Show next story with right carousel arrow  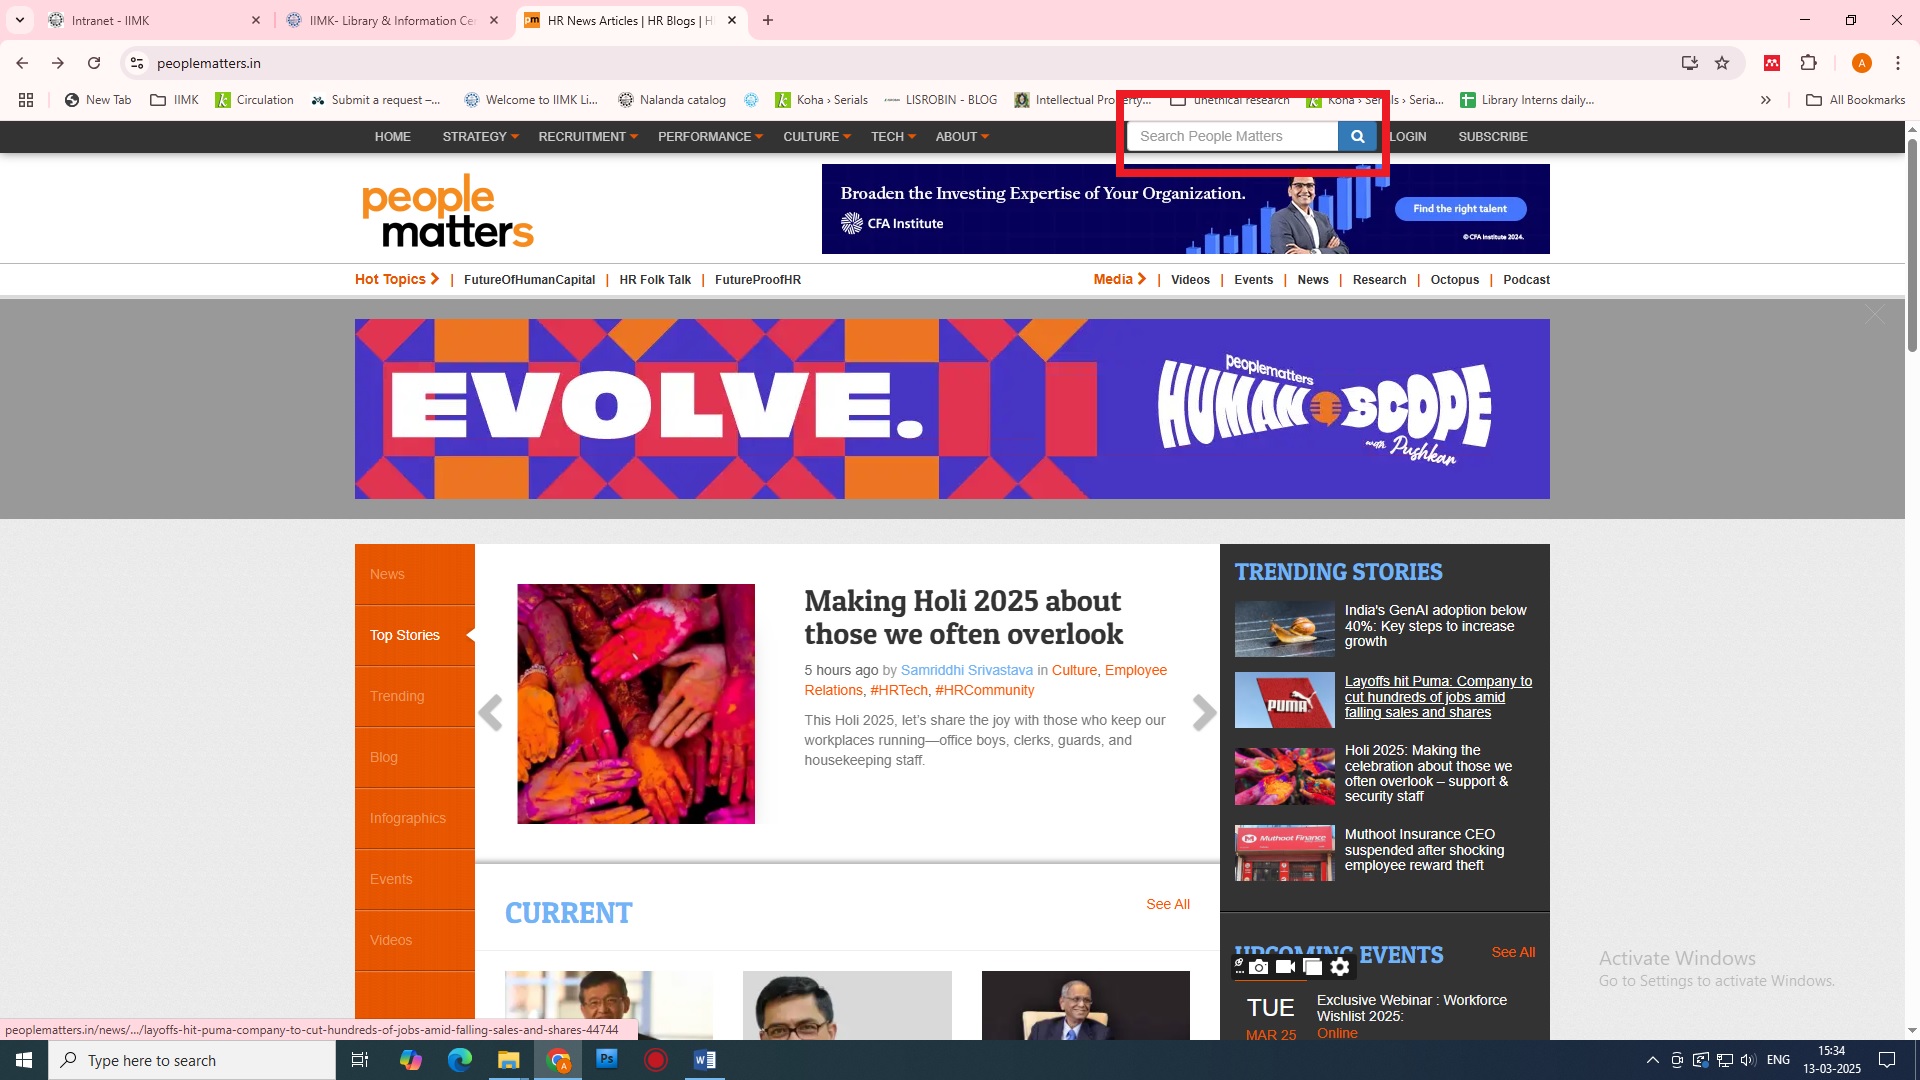[x=1204, y=713]
